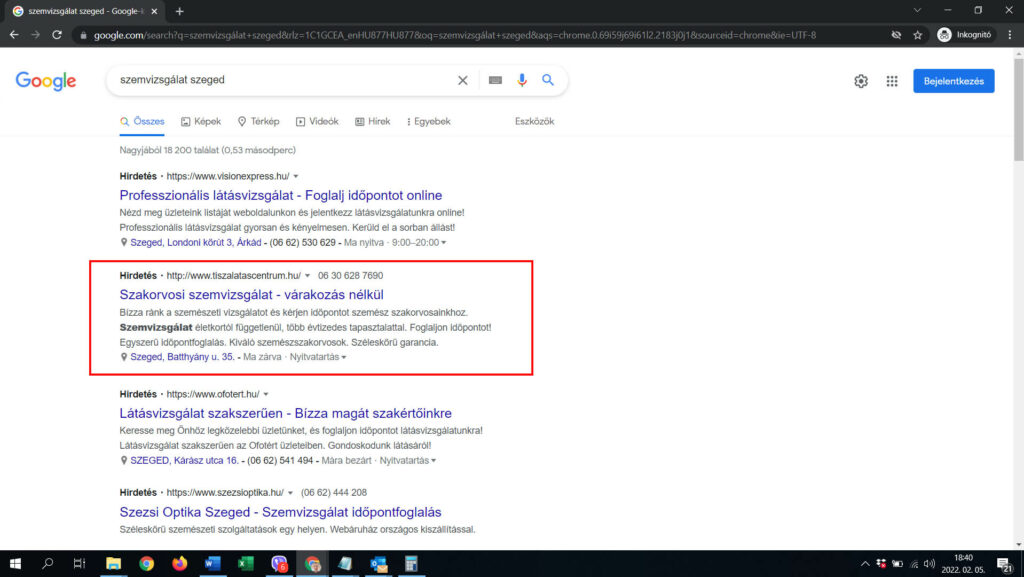Open the Látásvizsgálat szakszerűen ad link
The image size is (1024, 577).
point(285,413)
